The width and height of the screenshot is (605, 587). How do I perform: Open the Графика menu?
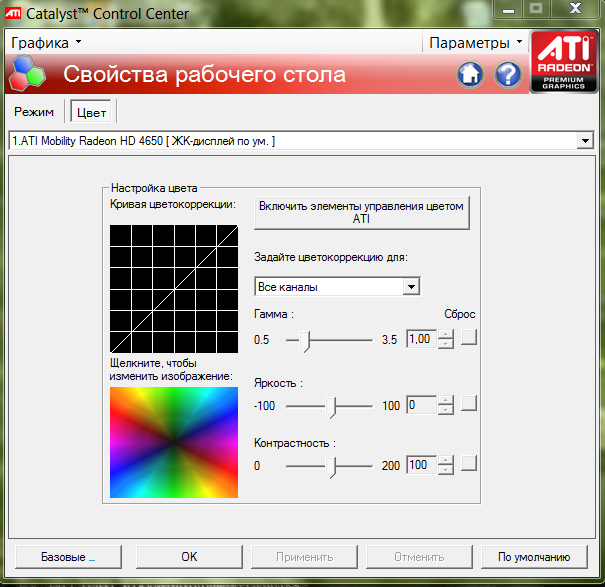pos(46,42)
